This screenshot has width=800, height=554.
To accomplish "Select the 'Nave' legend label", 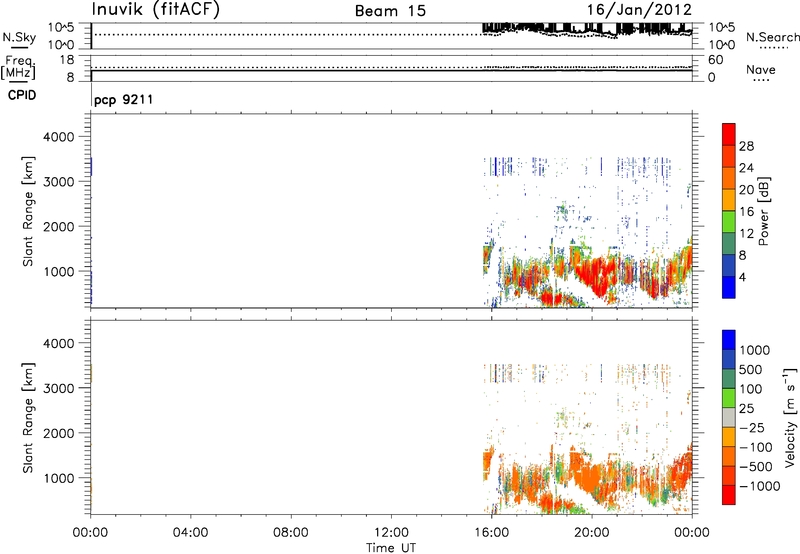I will [x=761, y=69].
